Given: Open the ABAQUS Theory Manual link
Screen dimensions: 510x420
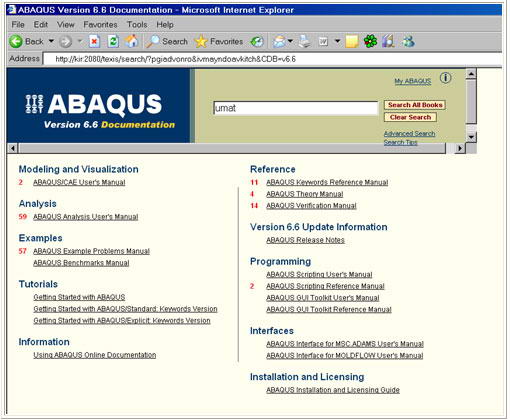Looking at the screenshot, I should (x=304, y=194).
